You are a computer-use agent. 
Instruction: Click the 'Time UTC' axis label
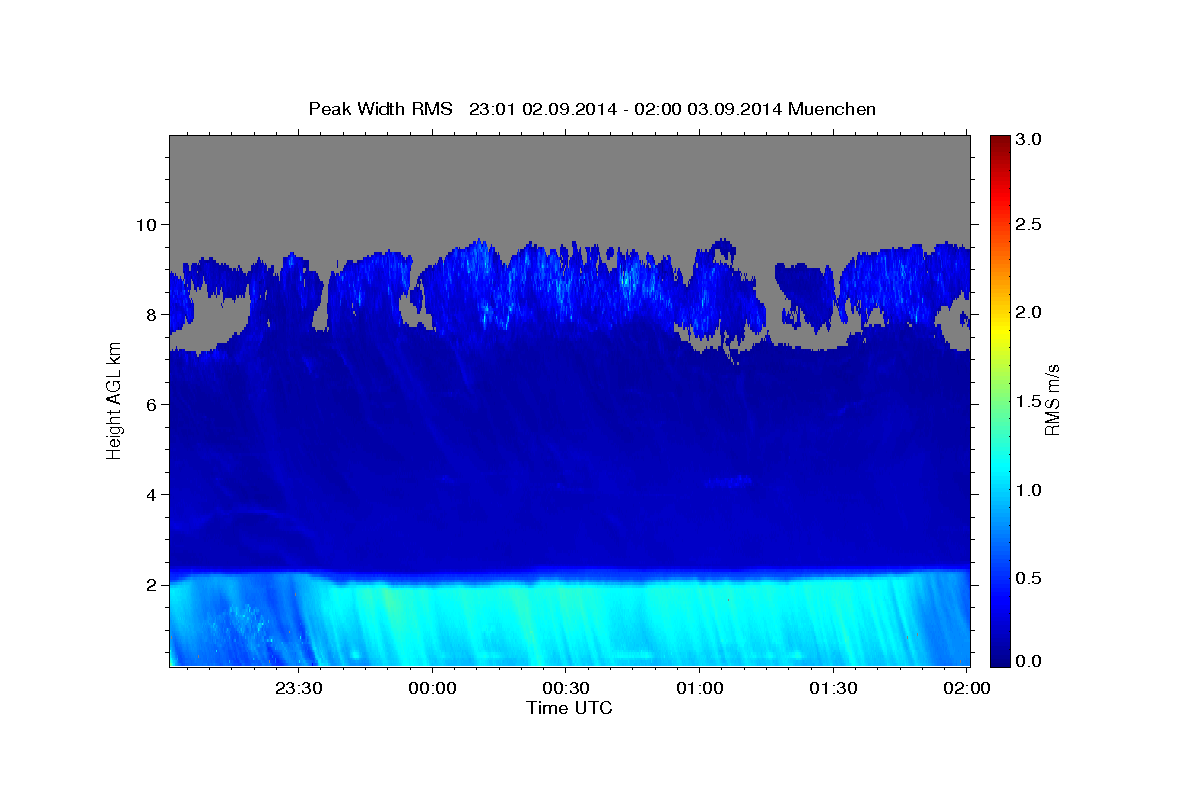569,708
